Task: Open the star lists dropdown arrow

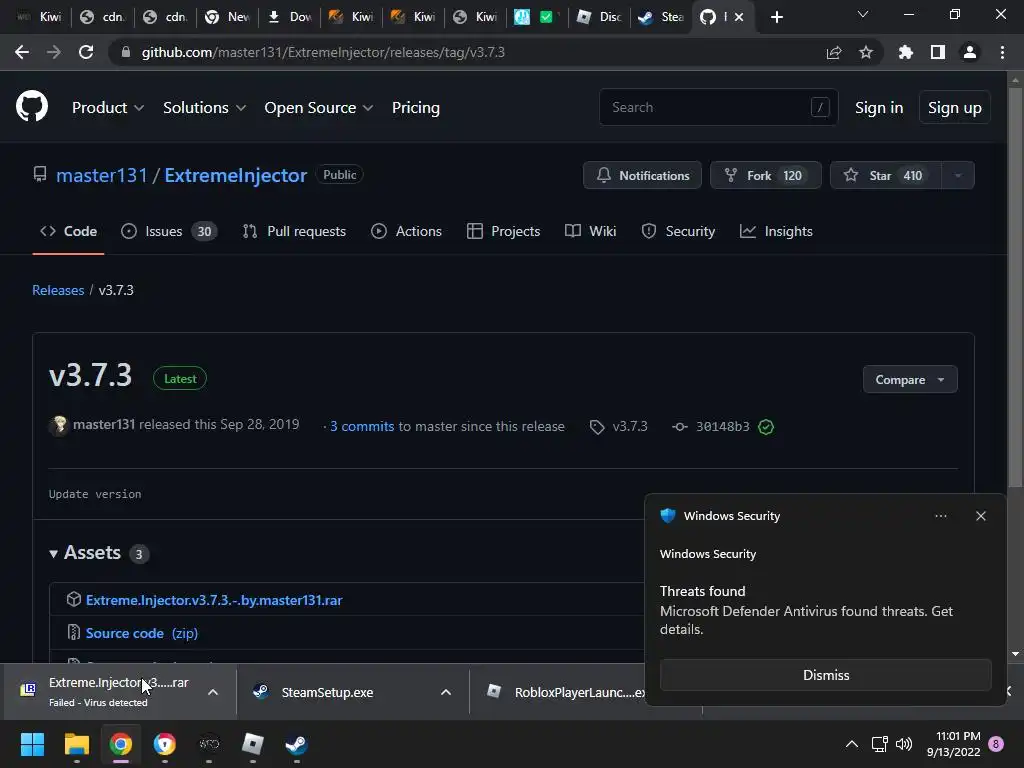Action: point(958,175)
